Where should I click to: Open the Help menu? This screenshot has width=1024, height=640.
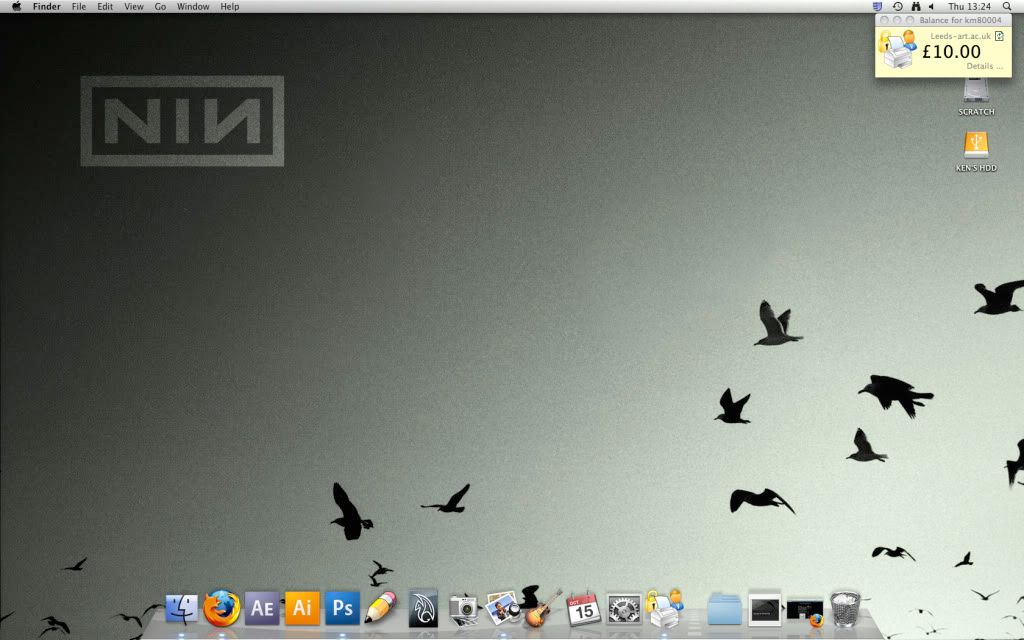tap(230, 7)
